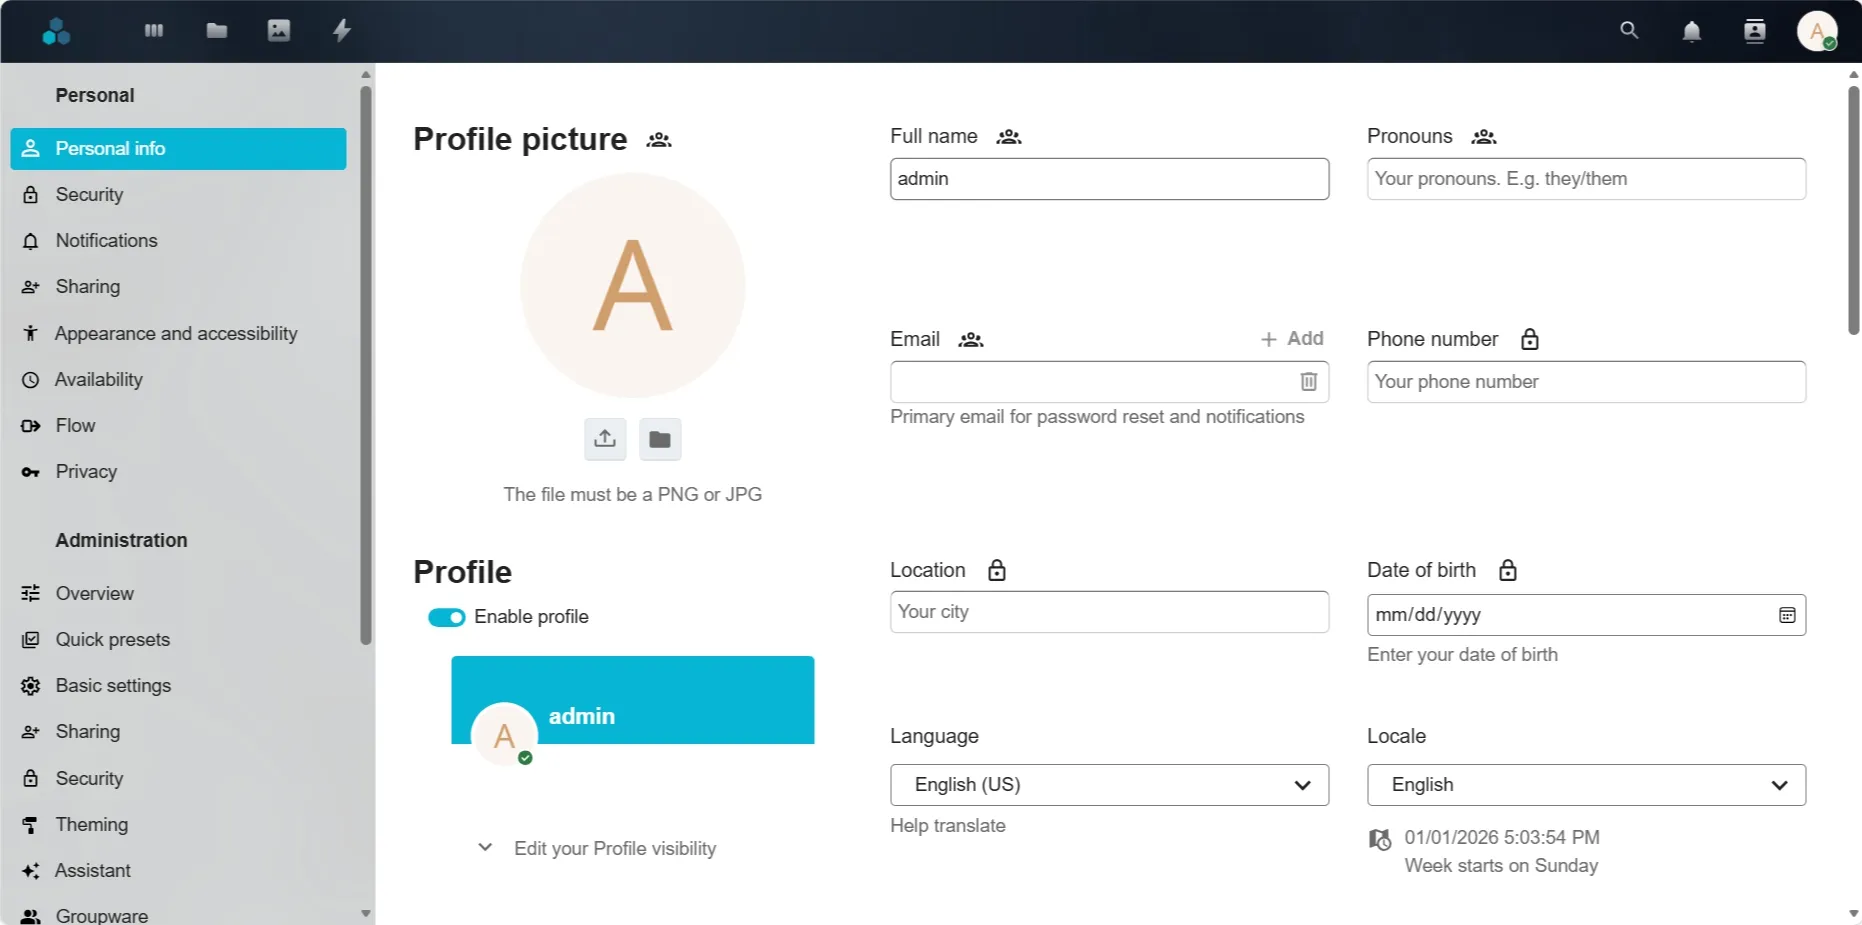Upload a profile picture from device
The image size is (1862, 925).
coord(605,439)
